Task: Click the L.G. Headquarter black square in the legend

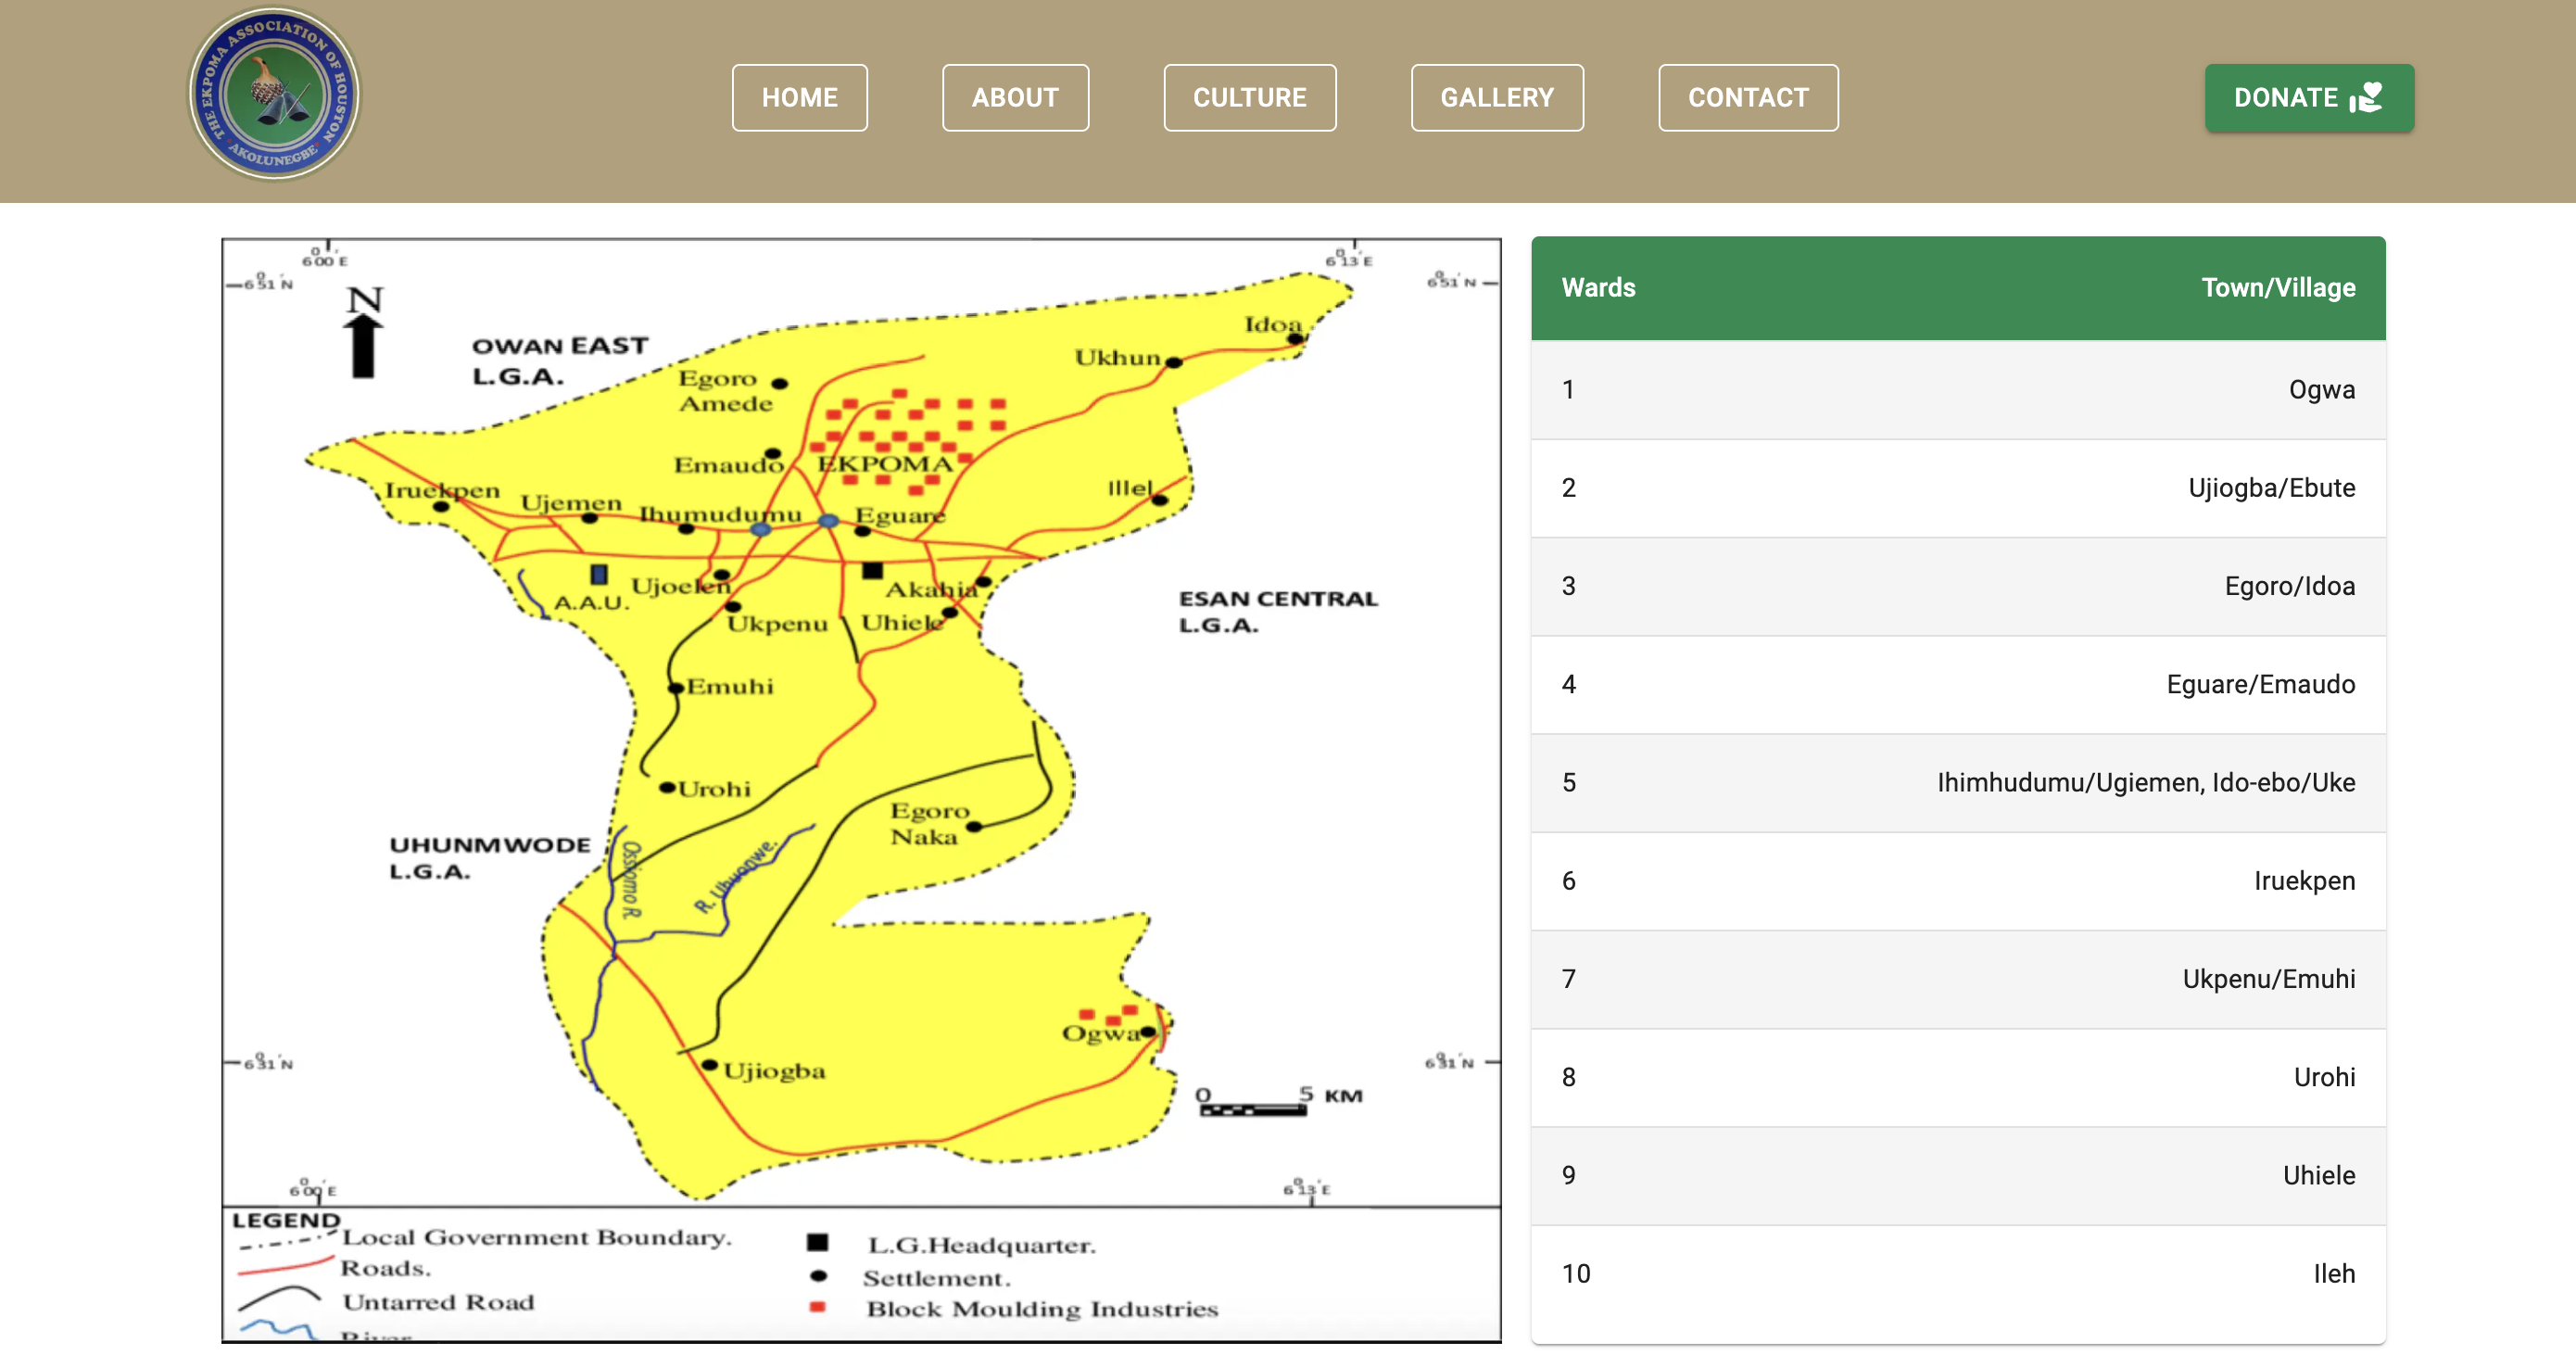Action: 817,1242
